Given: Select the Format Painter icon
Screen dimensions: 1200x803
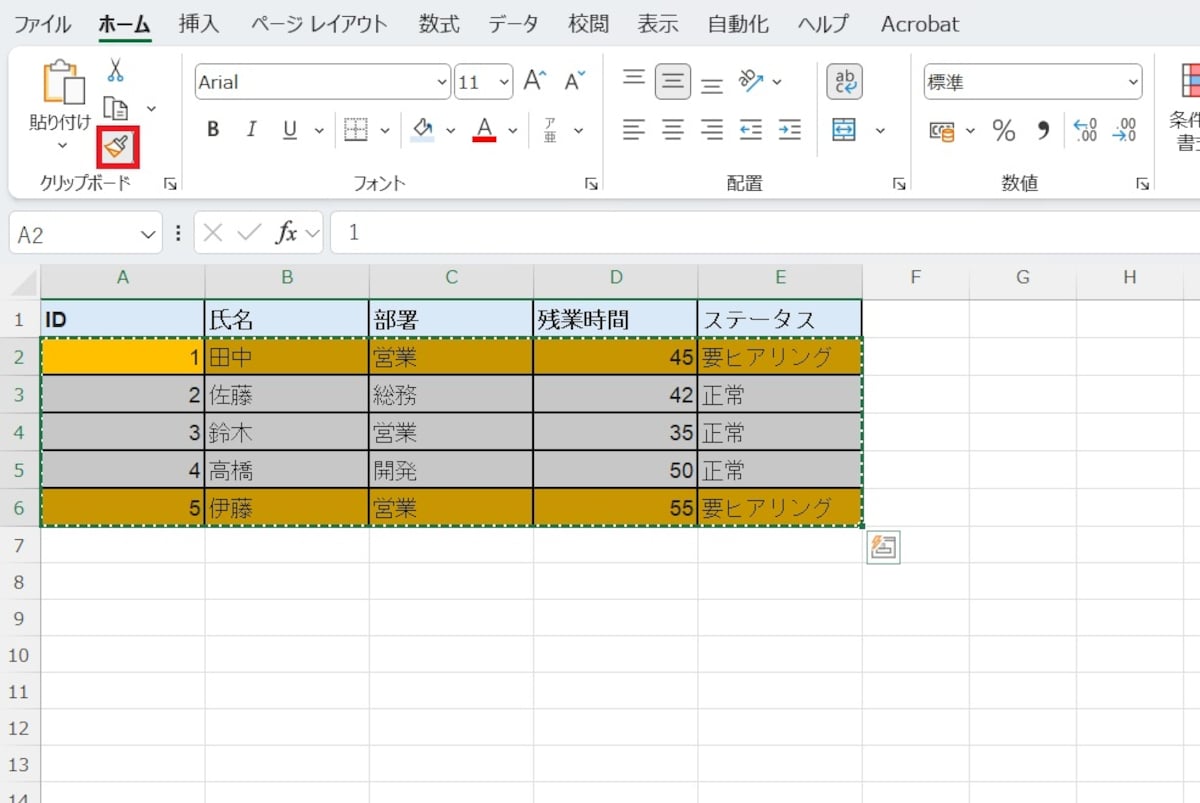Looking at the screenshot, I should [x=116, y=147].
